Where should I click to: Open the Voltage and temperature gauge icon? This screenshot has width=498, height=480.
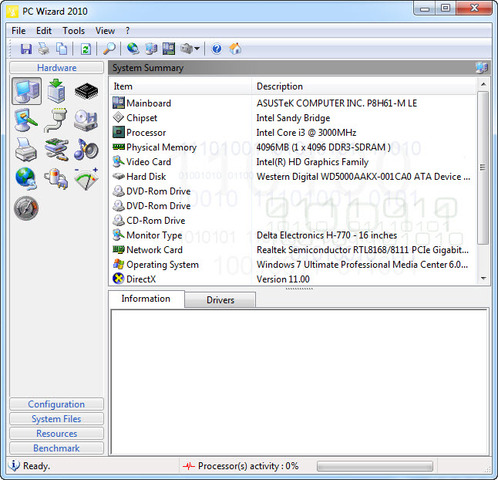click(x=86, y=179)
